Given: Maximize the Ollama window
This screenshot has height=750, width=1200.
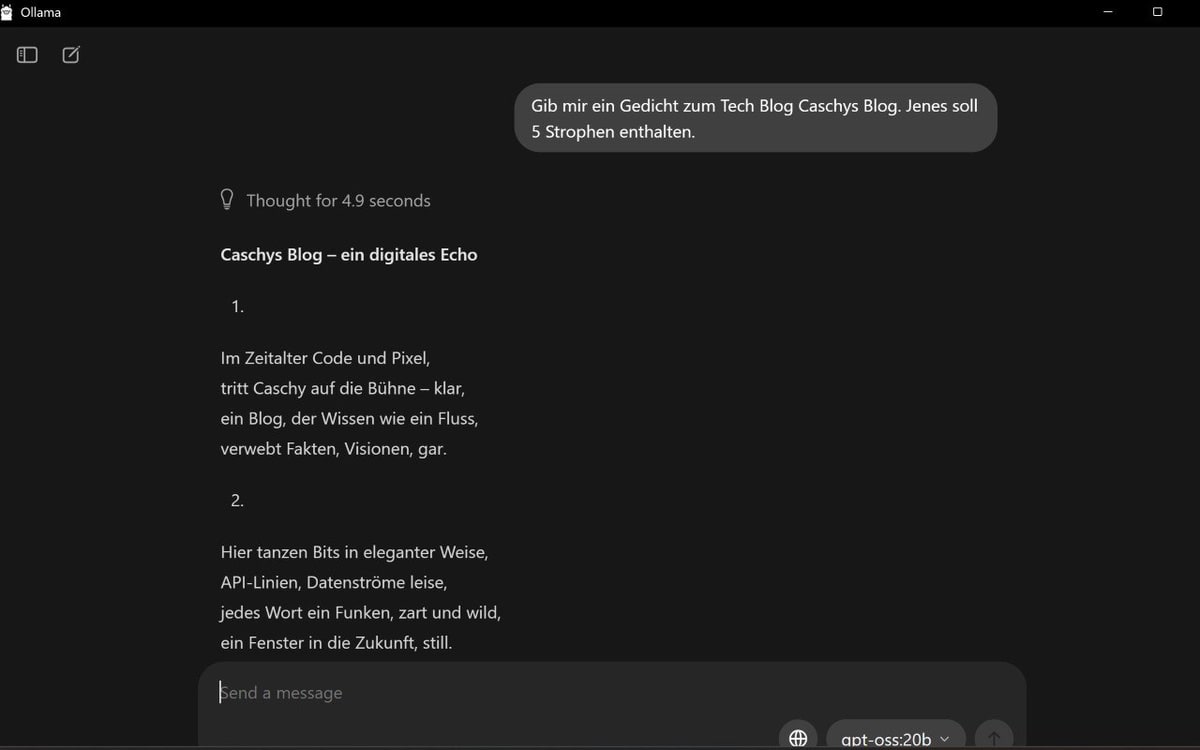Looking at the screenshot, I should pyautogui.click(x=1157, y=12).
